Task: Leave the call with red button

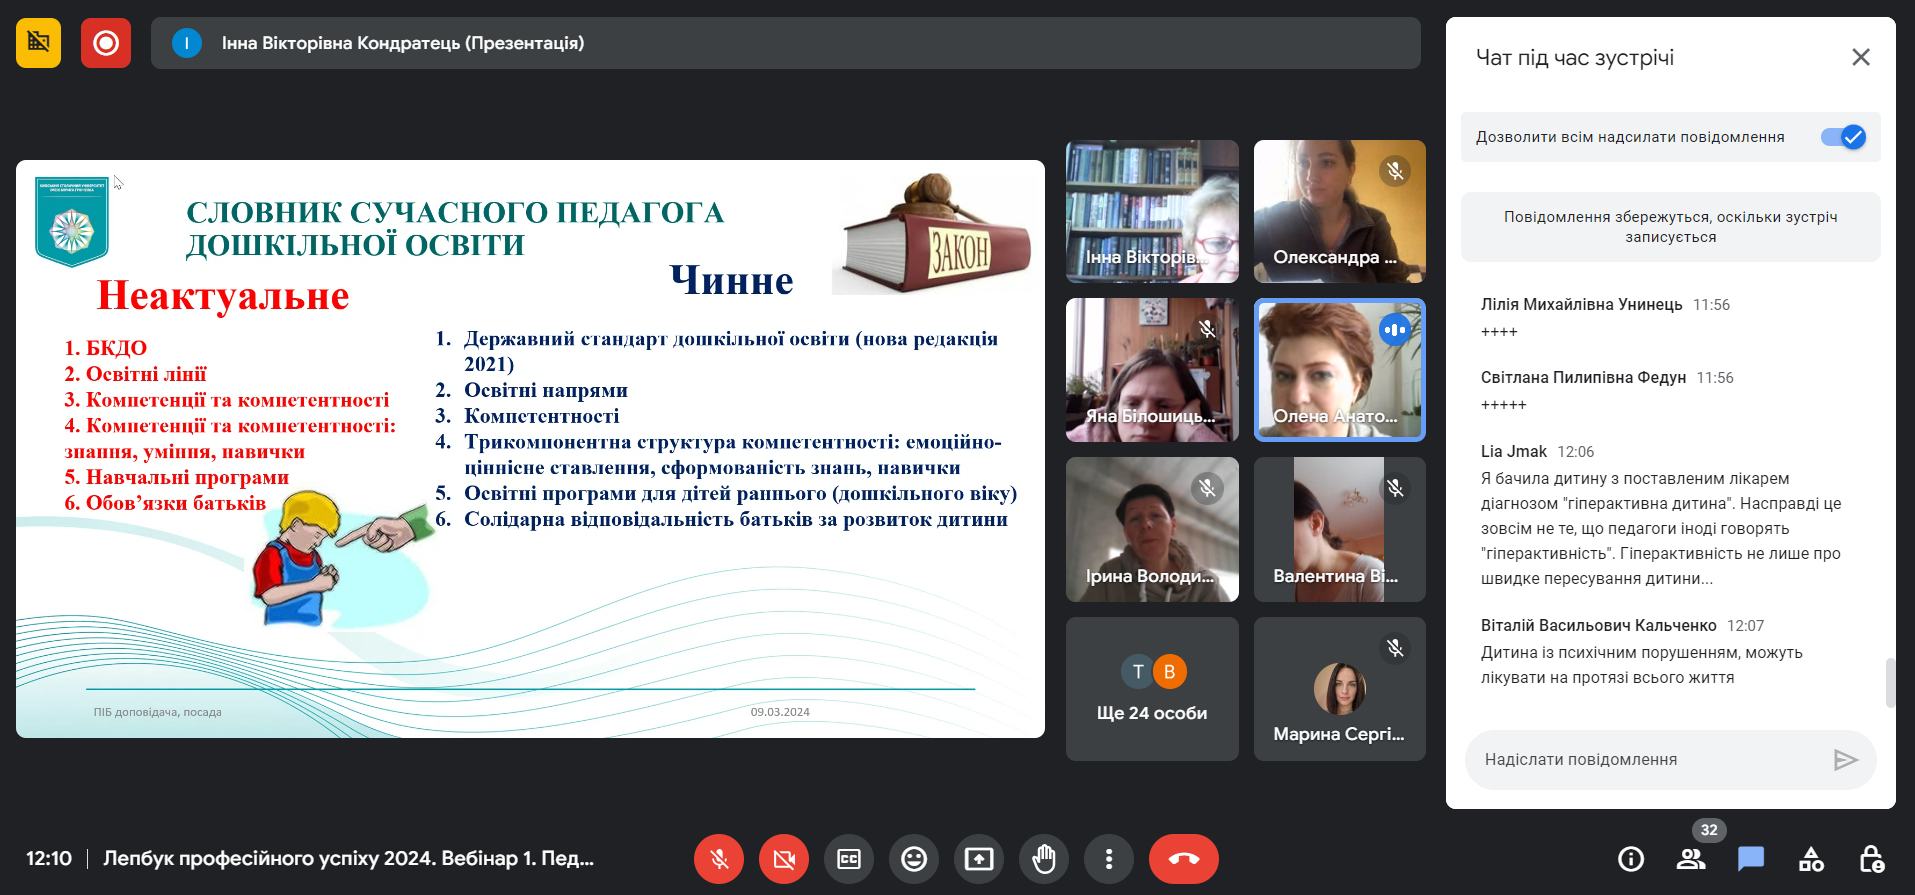Action: (1183, 859)
